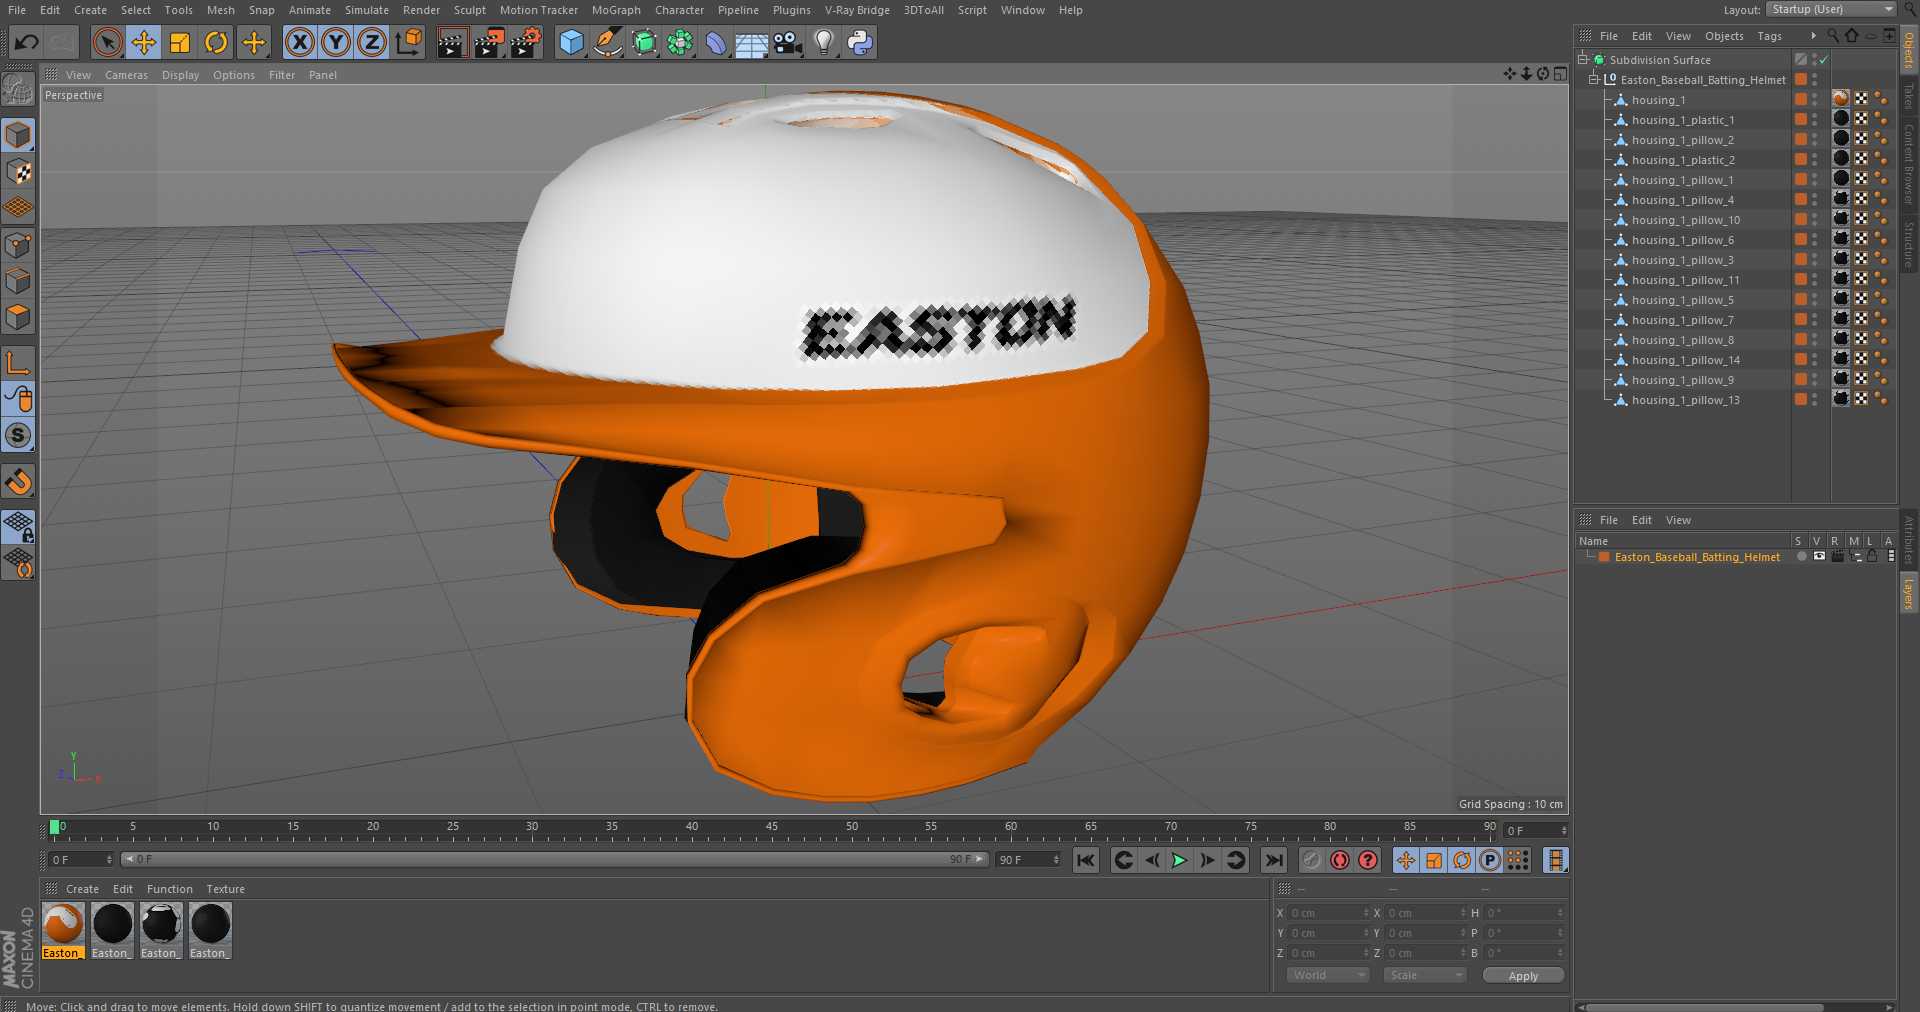Open the Spline Pen tool
This screenshot has height=1012, width=1920.
pos(607,42)
